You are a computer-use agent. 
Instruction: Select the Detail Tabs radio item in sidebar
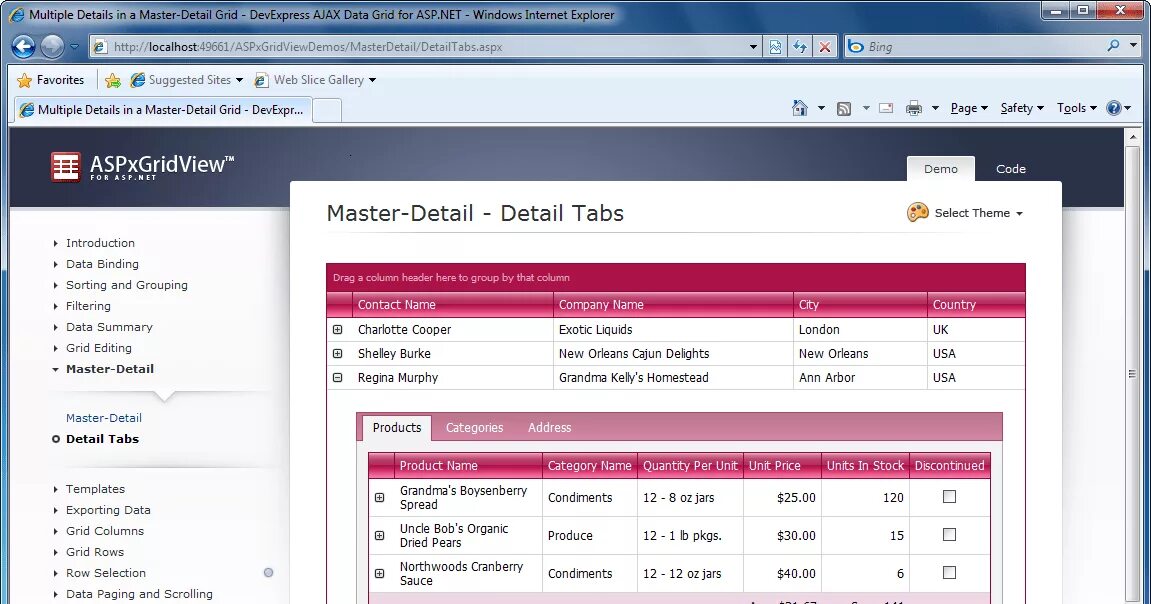pos(56,440)
